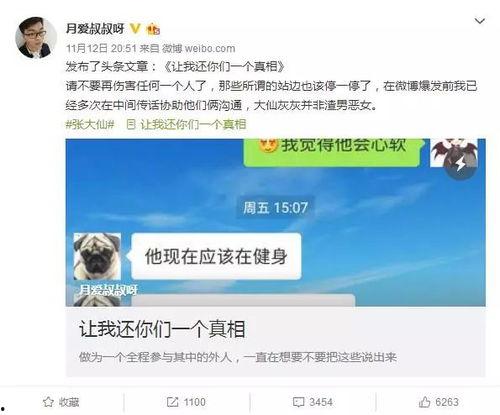This screenshot has height=415, width=500.
Task: Click the membership crown badge icon
Action: [x=153, y=29]
